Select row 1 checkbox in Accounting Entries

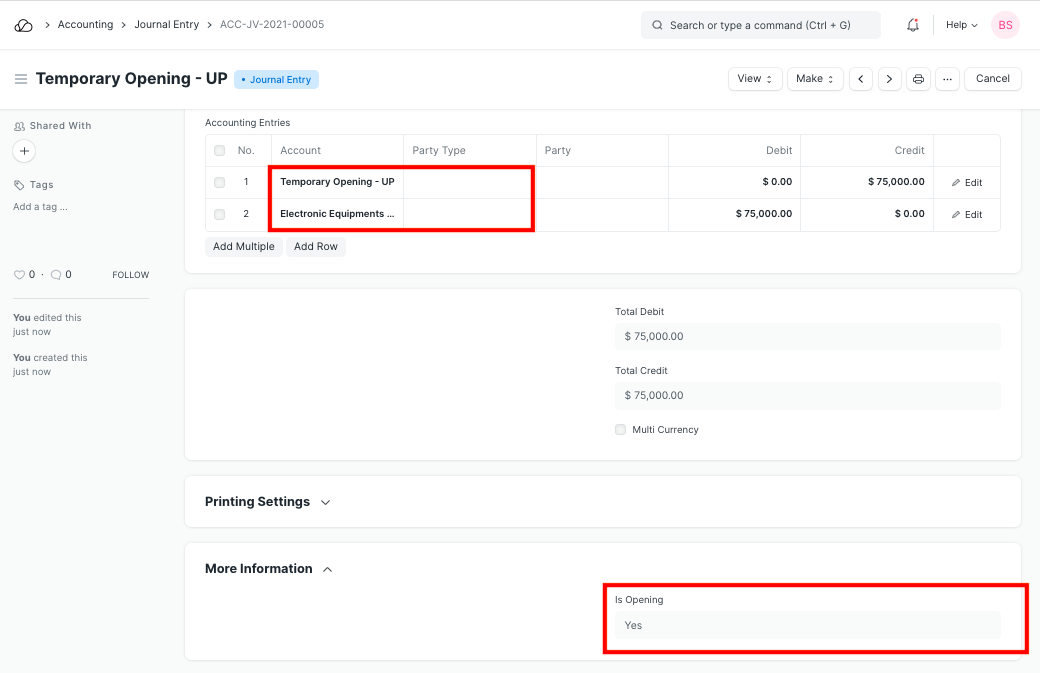(220, 183)
